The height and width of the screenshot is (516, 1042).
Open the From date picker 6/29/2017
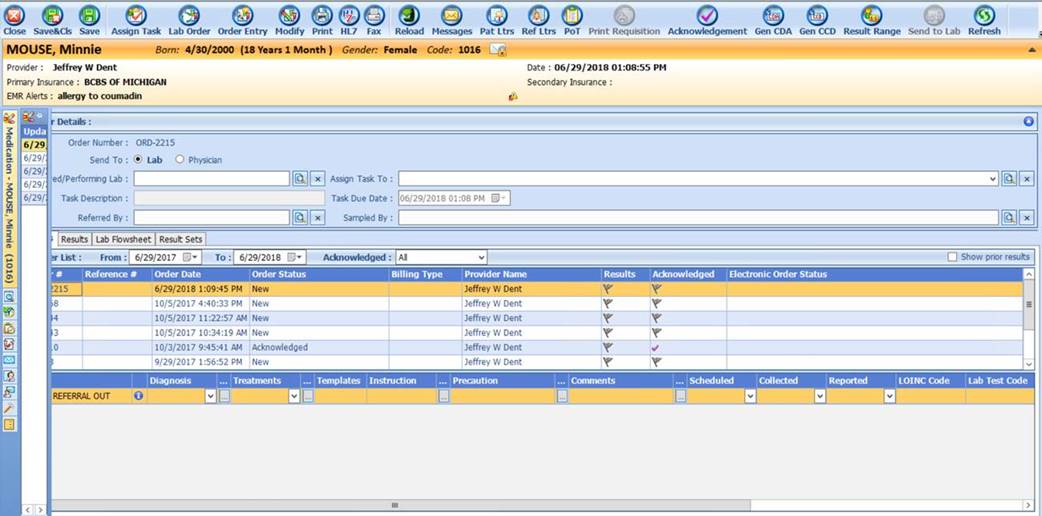(188, 257)
